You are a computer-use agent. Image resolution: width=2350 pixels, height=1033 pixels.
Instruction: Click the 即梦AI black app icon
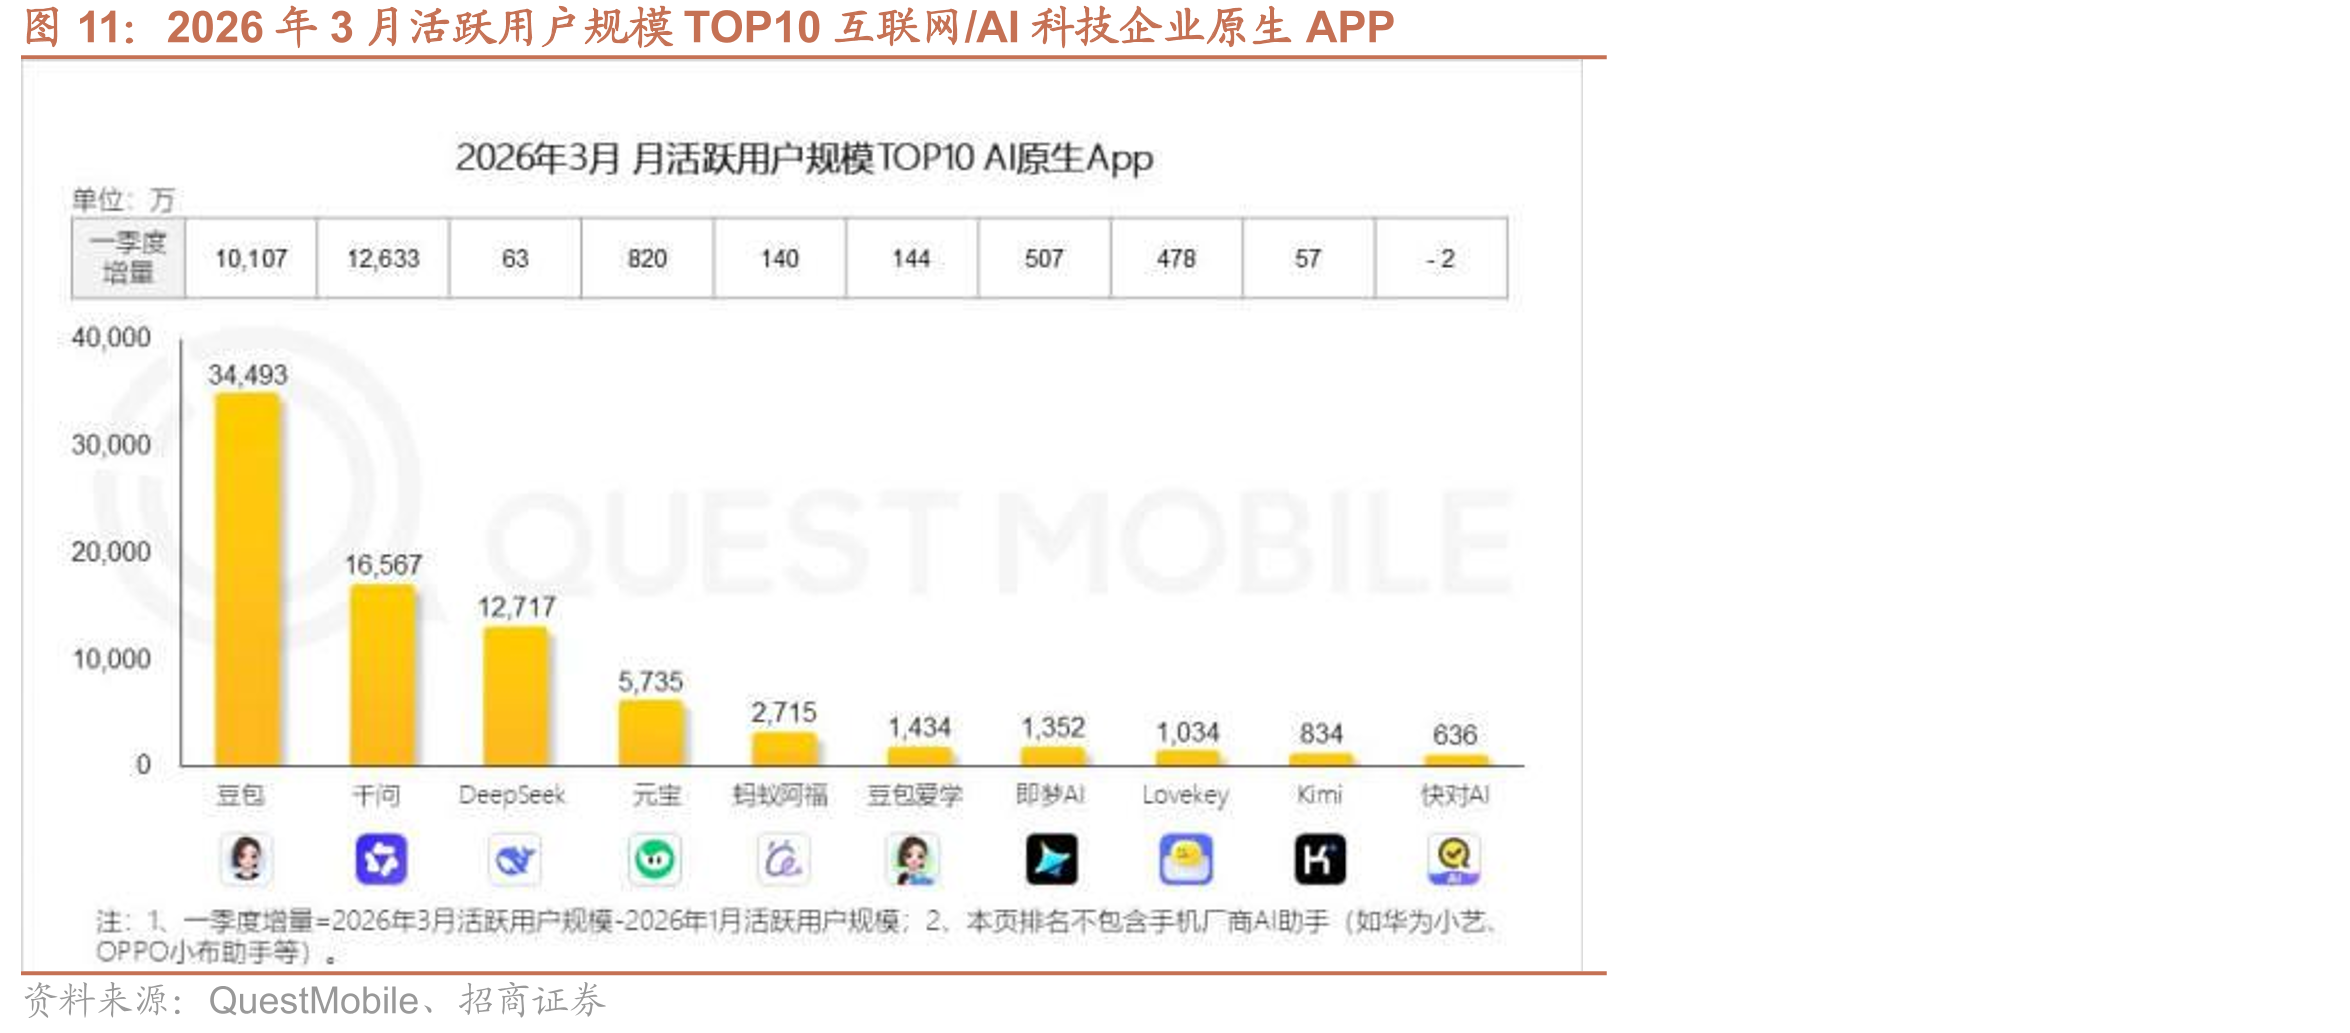(x=1052, y=859)
